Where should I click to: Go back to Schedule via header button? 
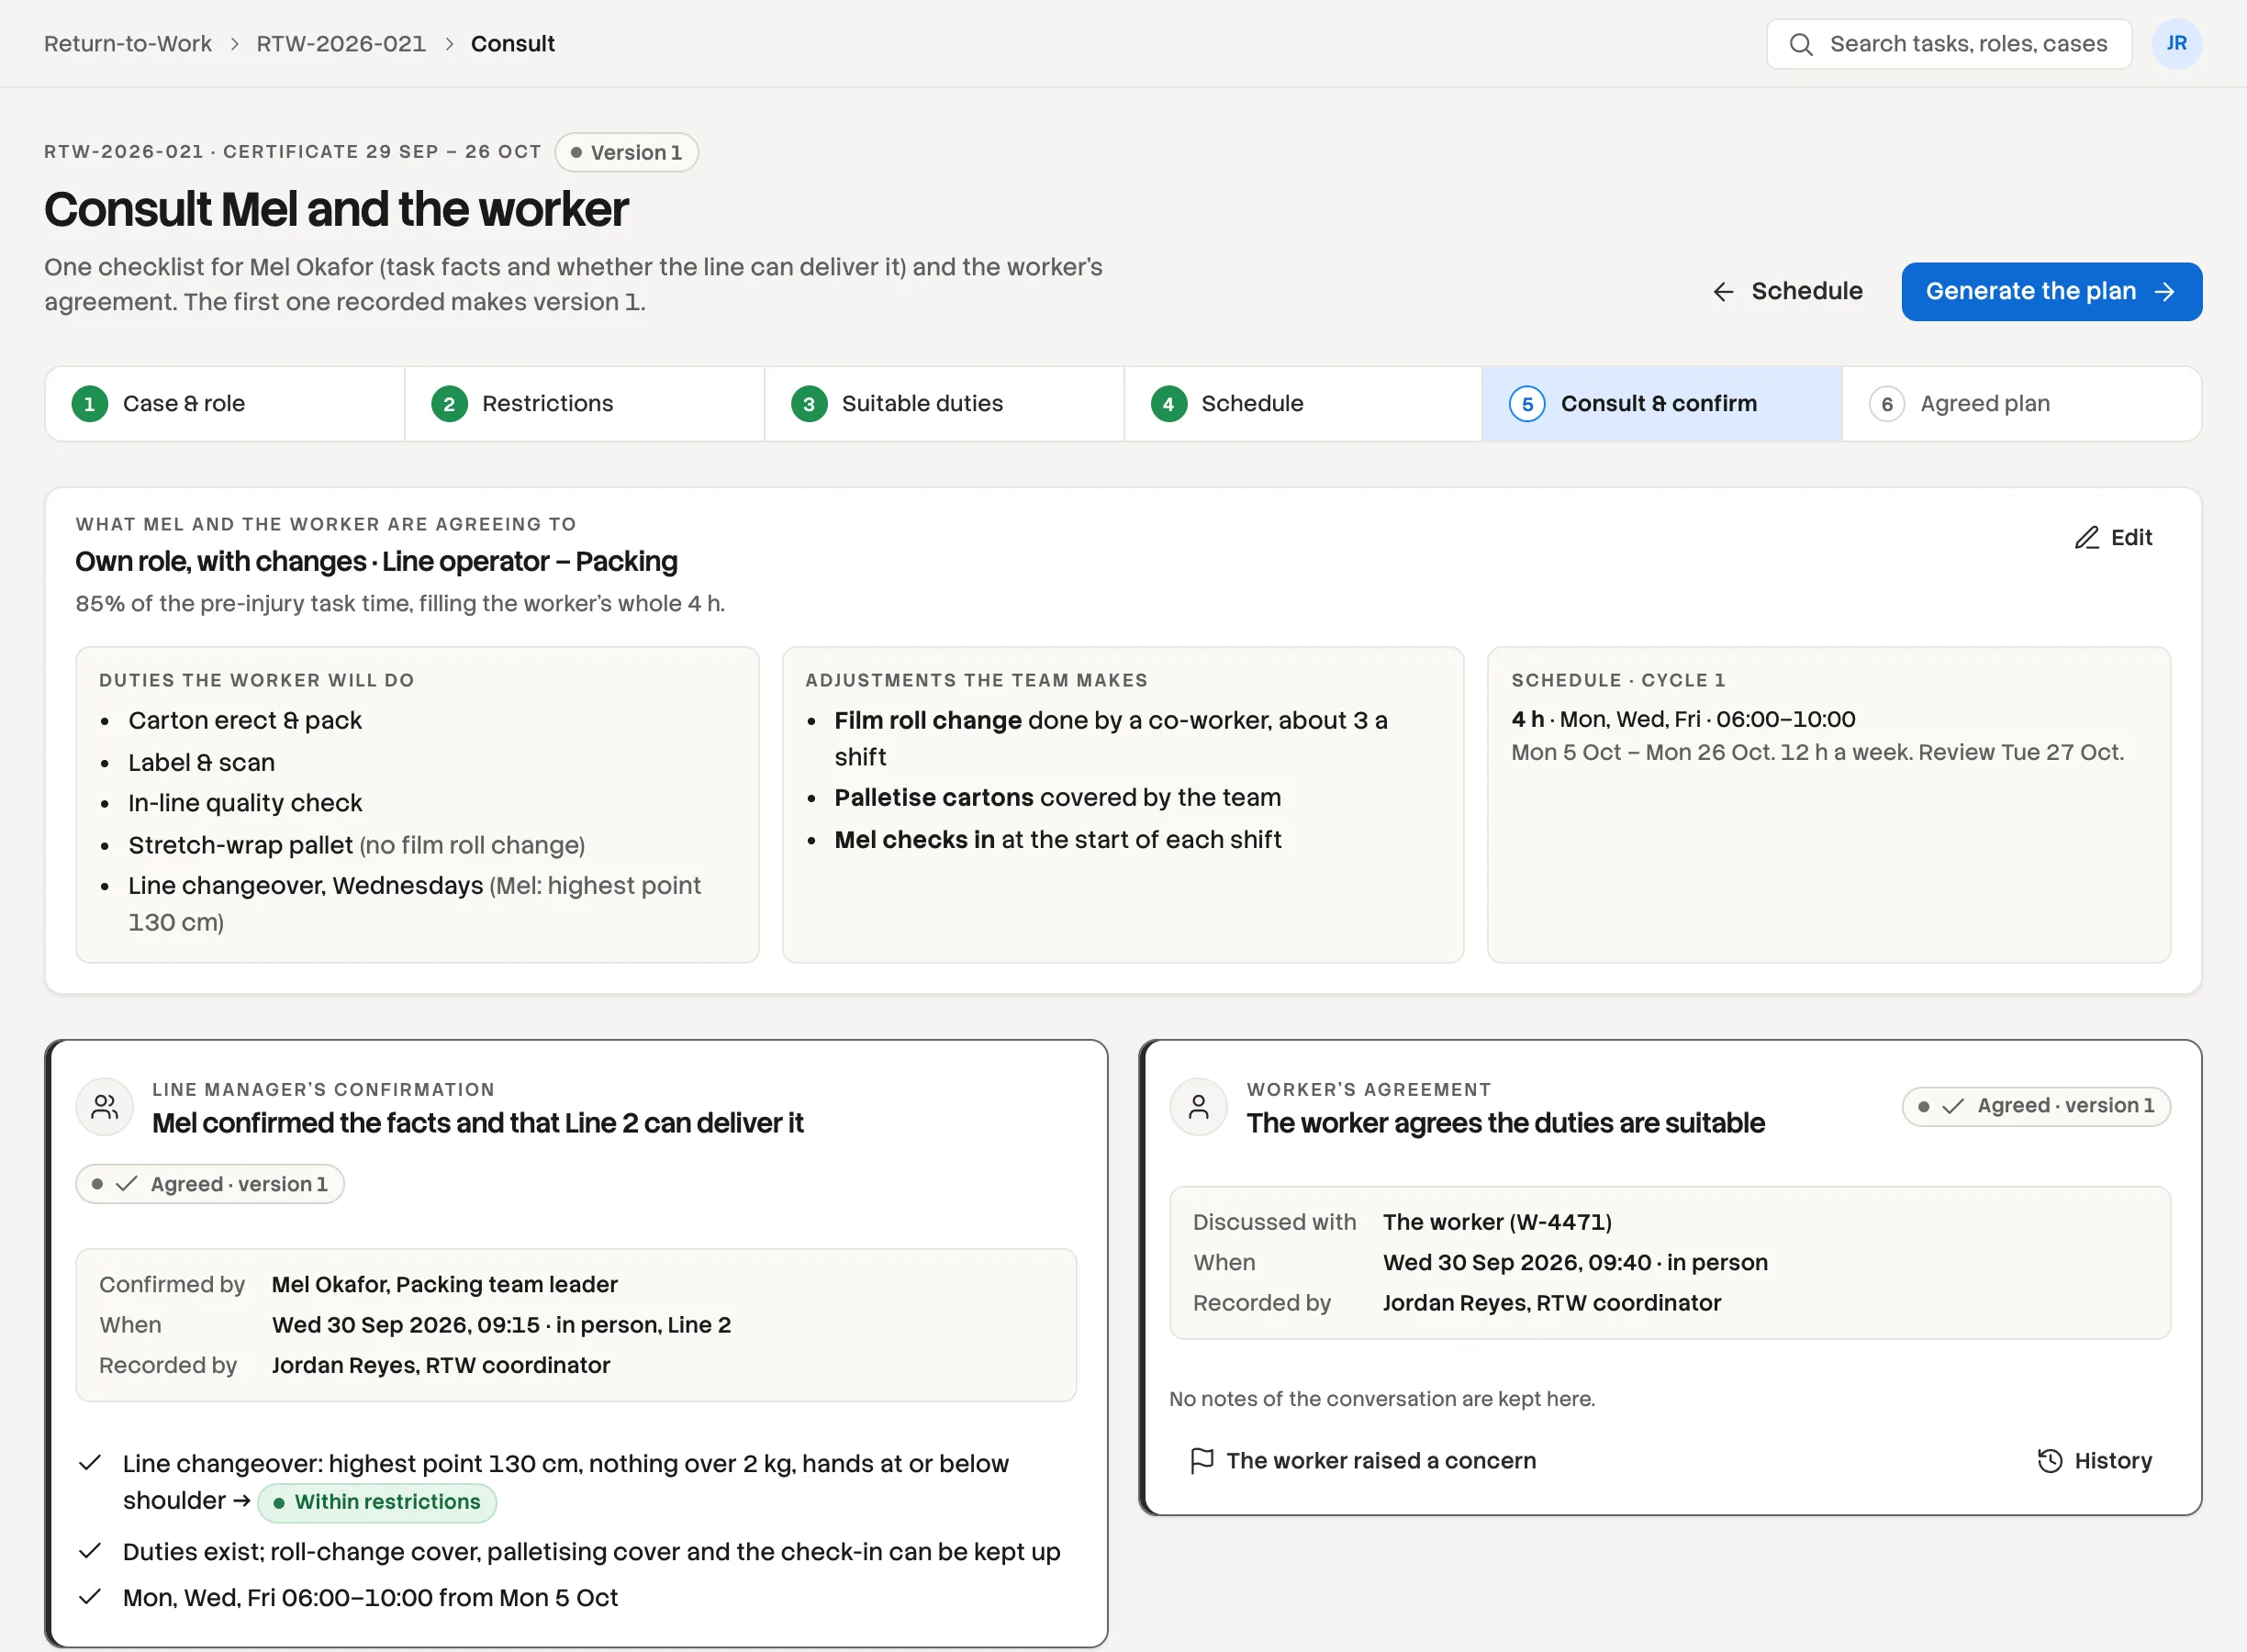pos(1787,291)
